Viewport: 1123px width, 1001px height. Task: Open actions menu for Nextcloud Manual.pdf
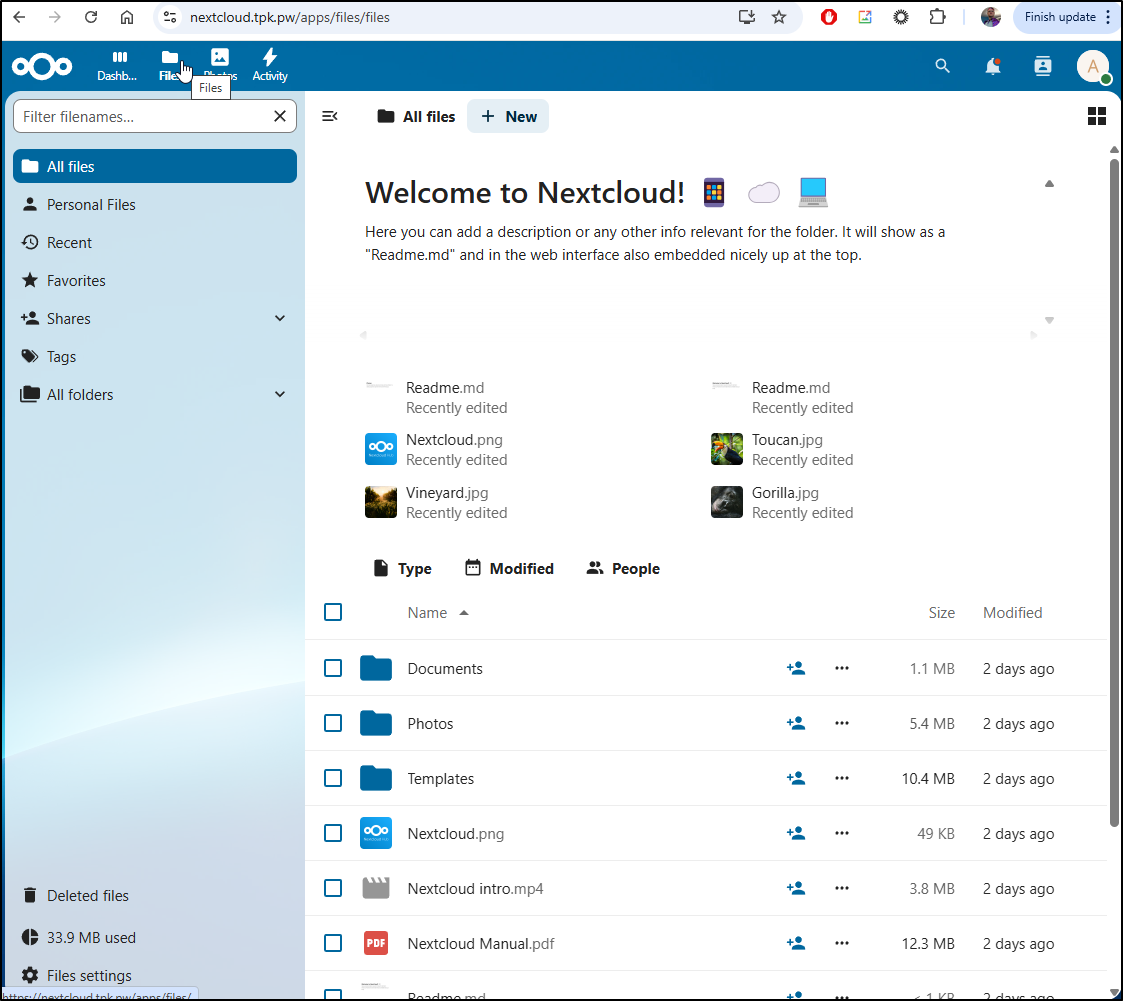[842, 944]
